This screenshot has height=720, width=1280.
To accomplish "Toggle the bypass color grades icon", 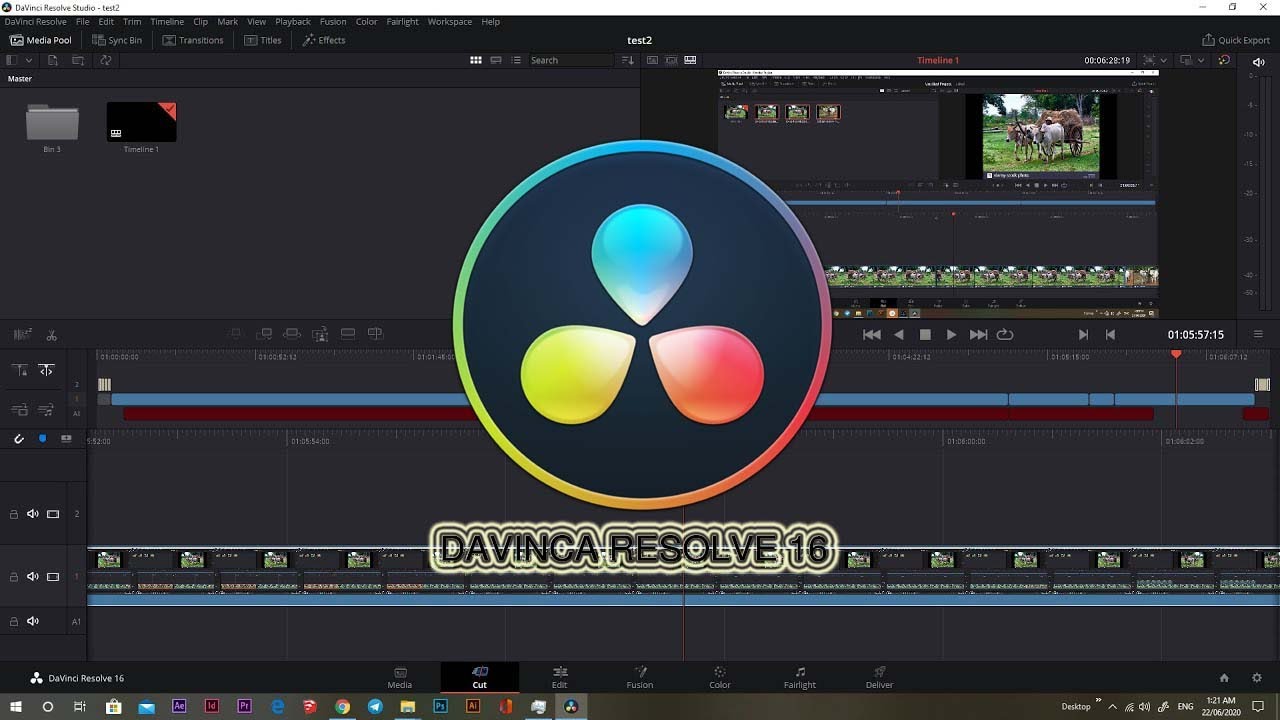I will [1224, 60].
